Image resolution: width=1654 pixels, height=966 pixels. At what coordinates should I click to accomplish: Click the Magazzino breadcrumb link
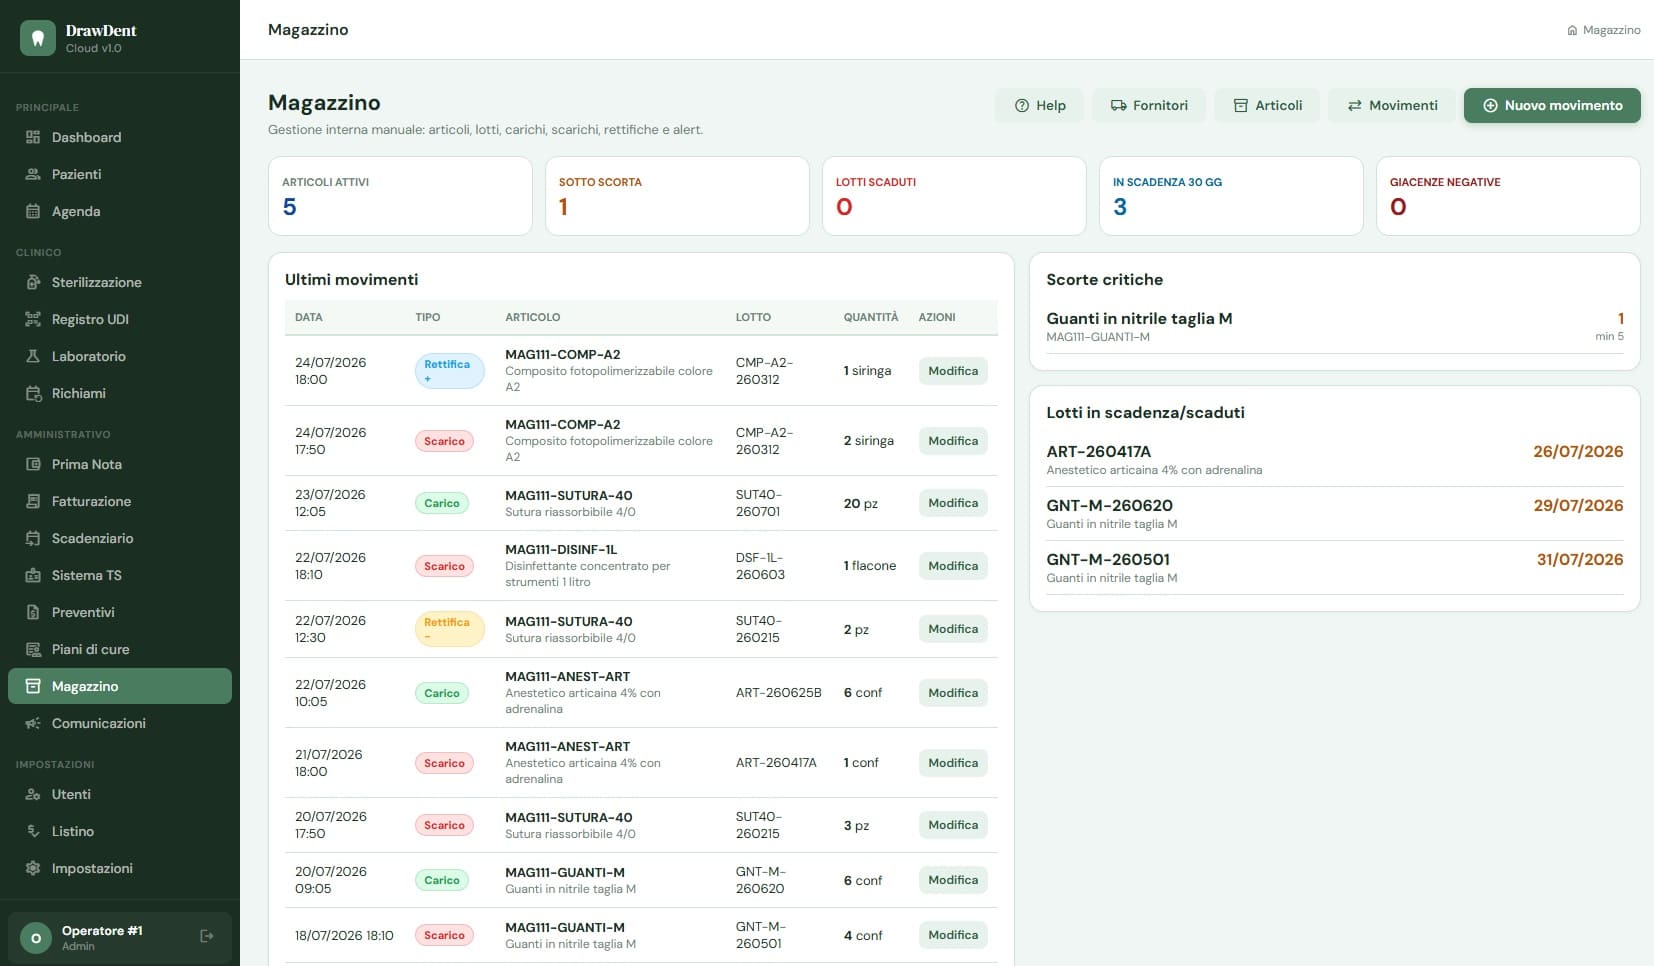click(1611, 30)
